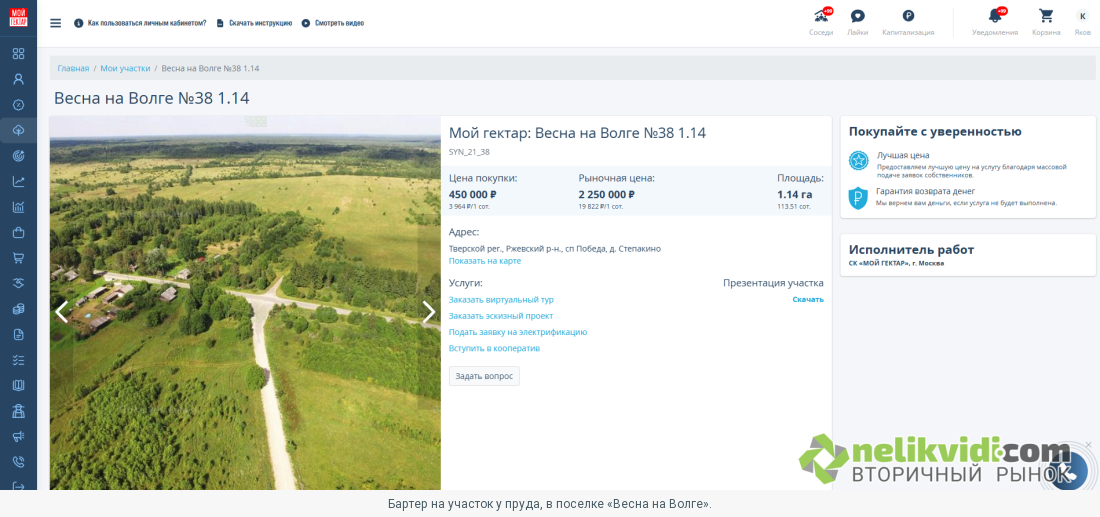1100x517 pixels.
Task: Open the document icon in sidebar
Action: [x=18, y=335]
